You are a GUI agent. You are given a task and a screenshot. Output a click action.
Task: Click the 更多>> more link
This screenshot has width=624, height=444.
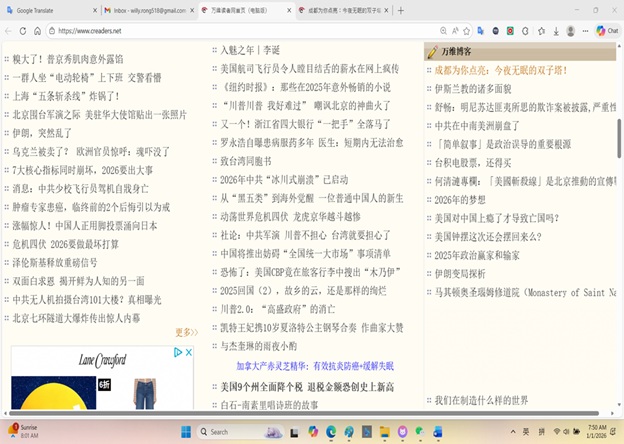point(186,332)
